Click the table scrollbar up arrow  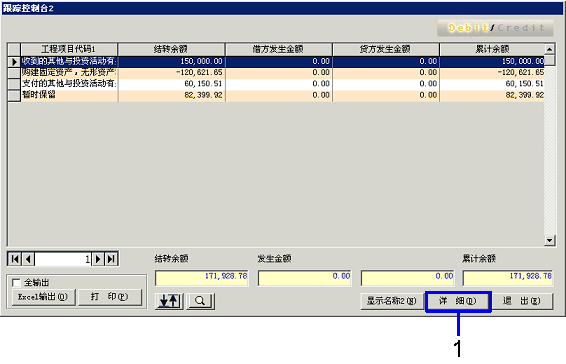[x=549, y=49]
